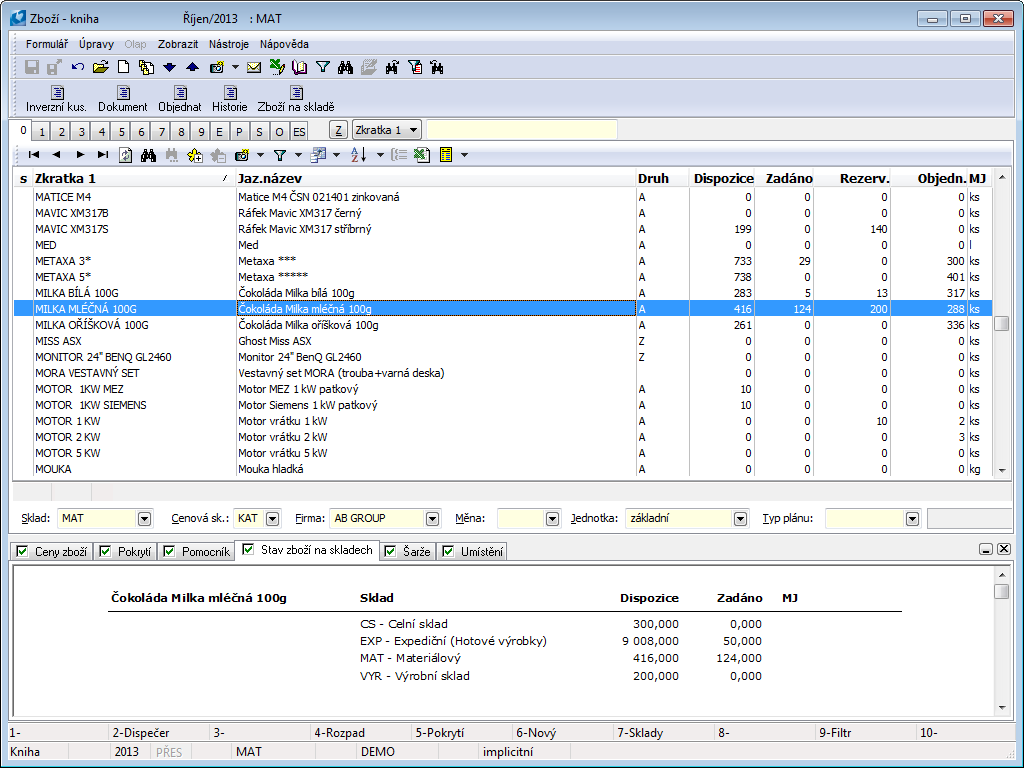Open the Firma dropdown showing AB GROUP
The height and width of the screenshot is (768, 1024).
[432, 519]
